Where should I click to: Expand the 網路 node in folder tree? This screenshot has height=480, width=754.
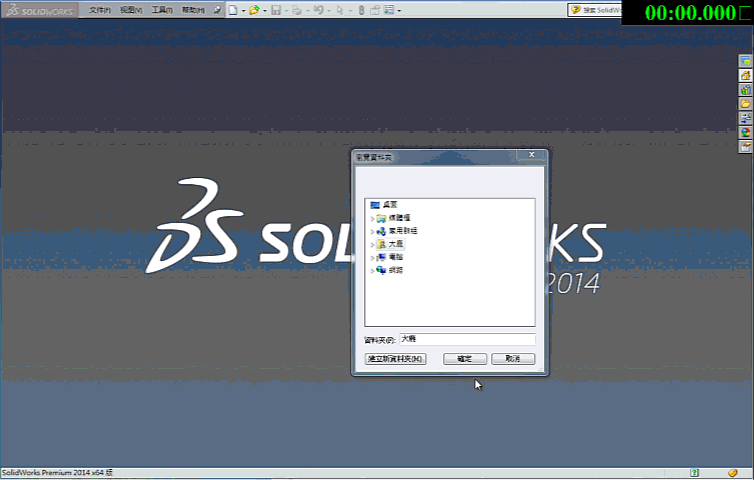(372, 271)
